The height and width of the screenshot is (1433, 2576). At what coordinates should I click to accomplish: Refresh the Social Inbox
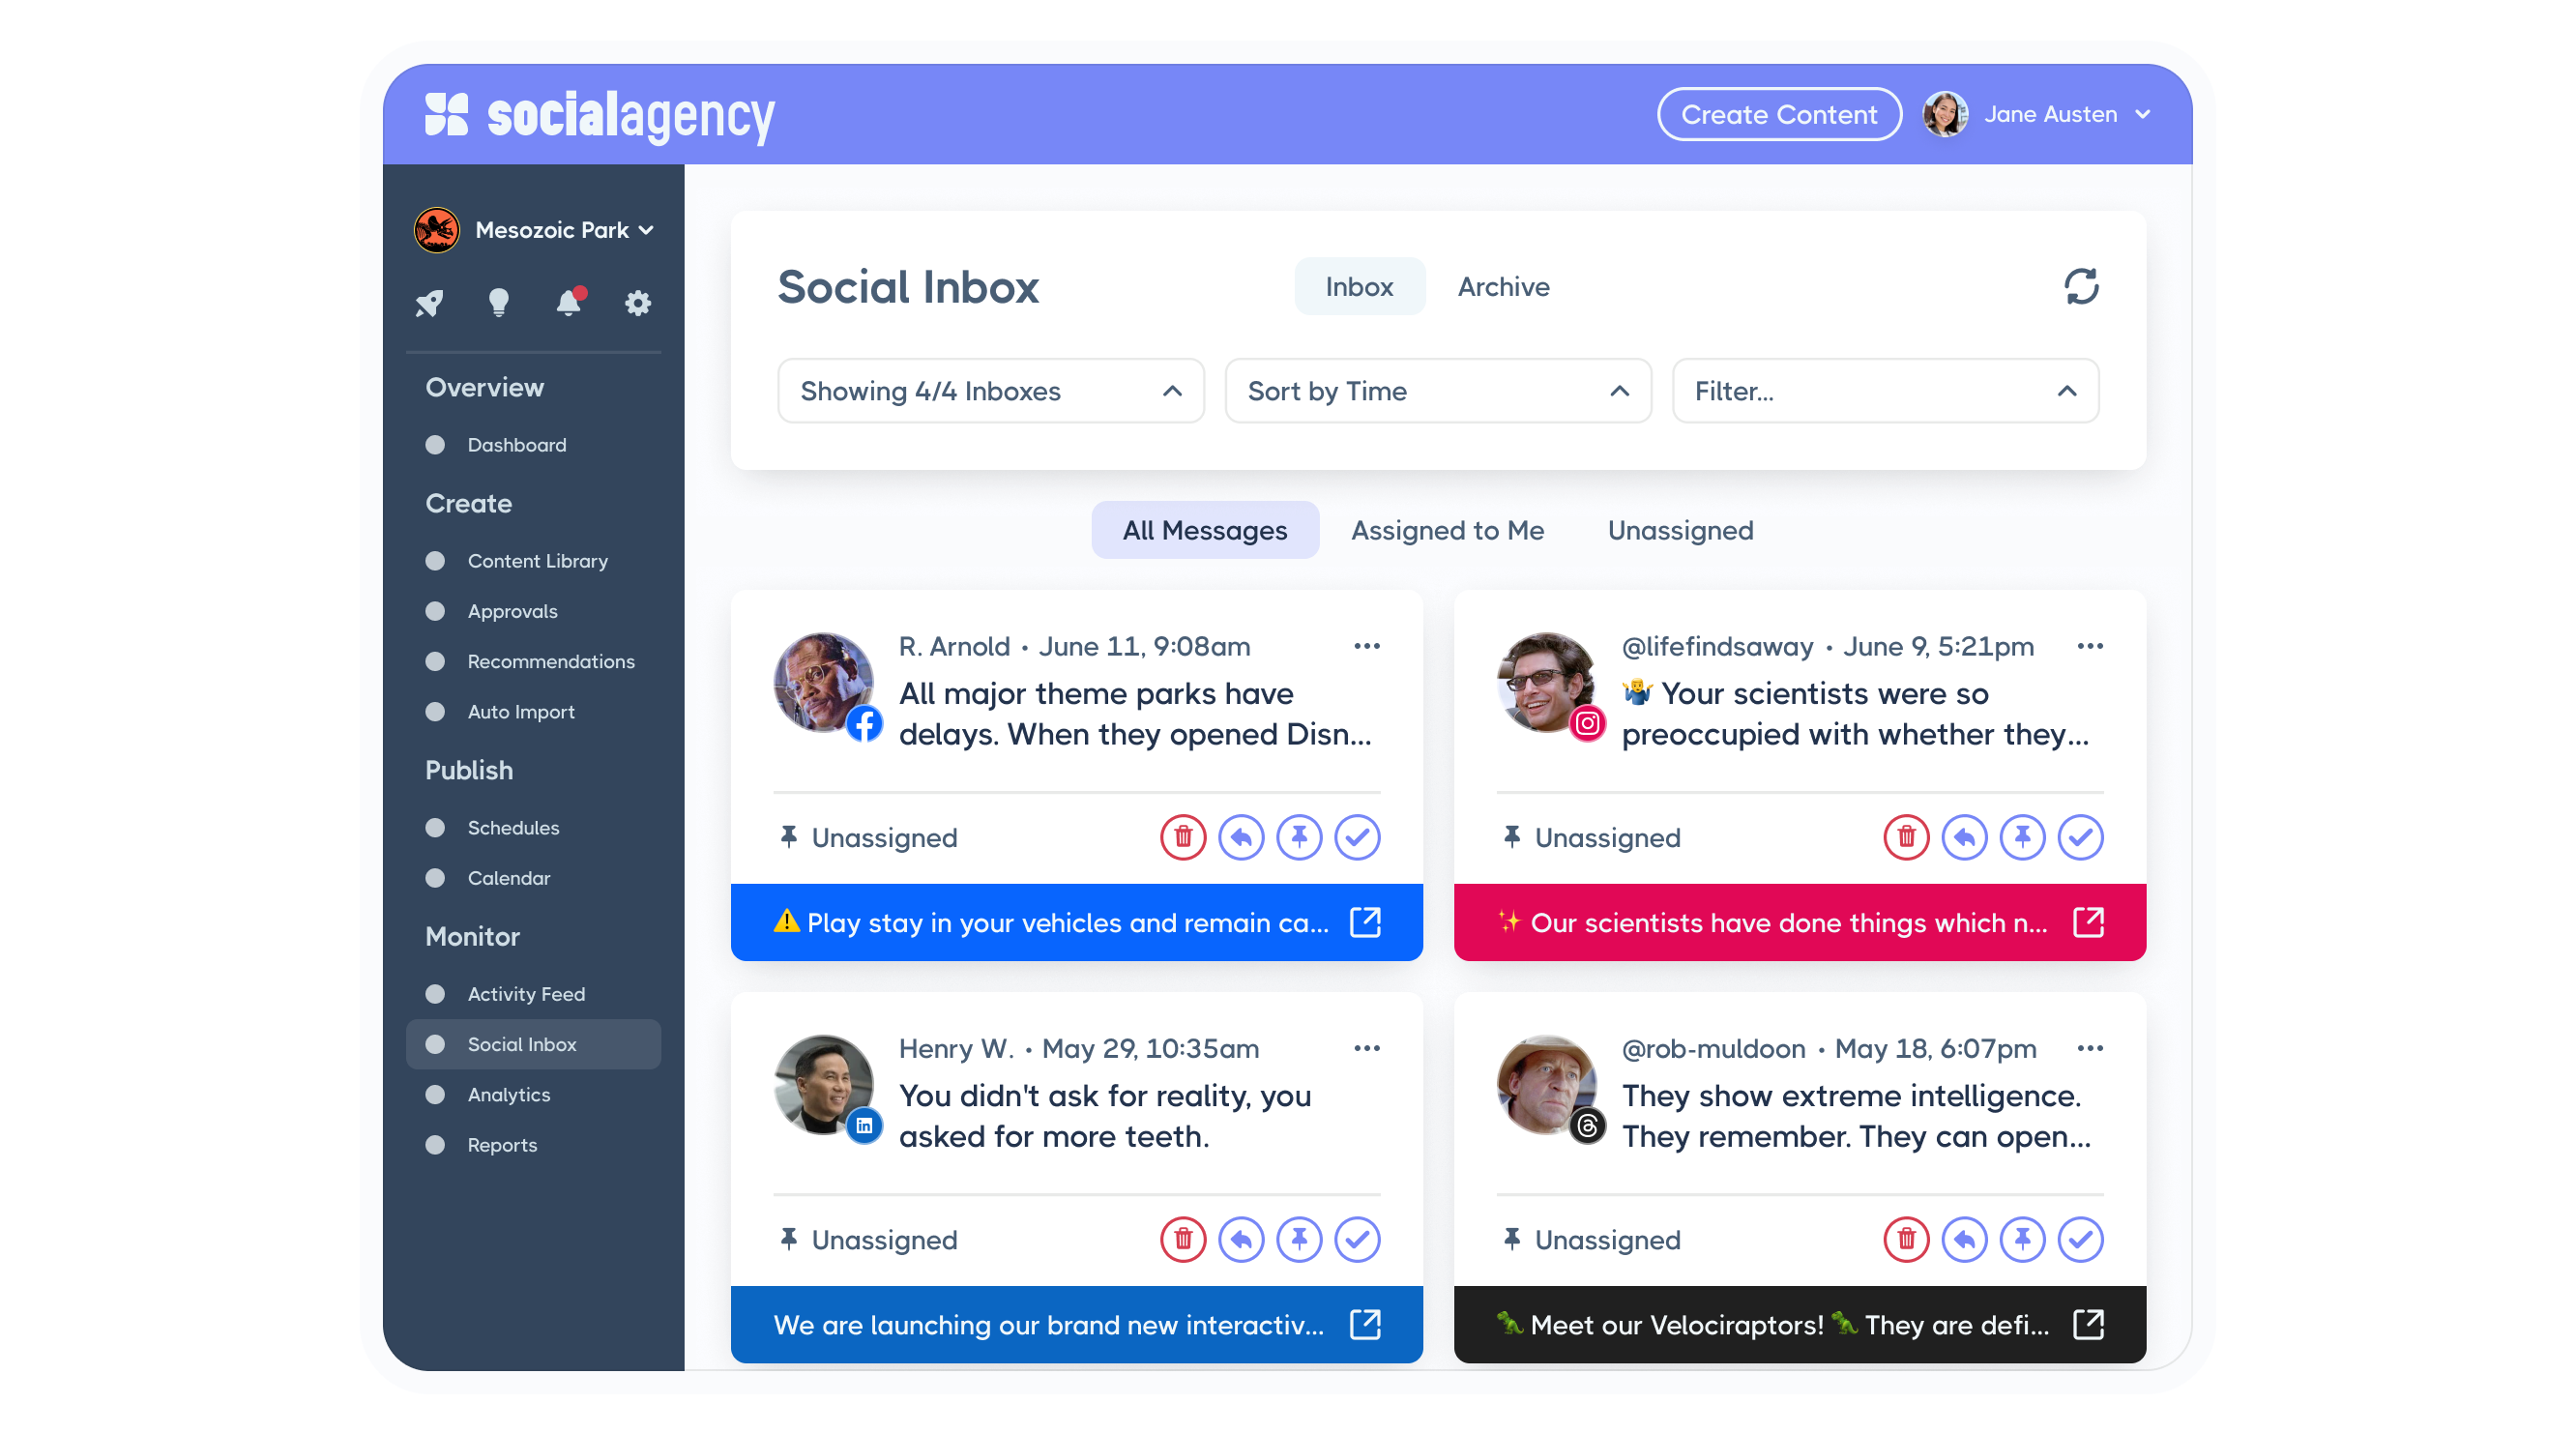click(x=2081, y=287)
